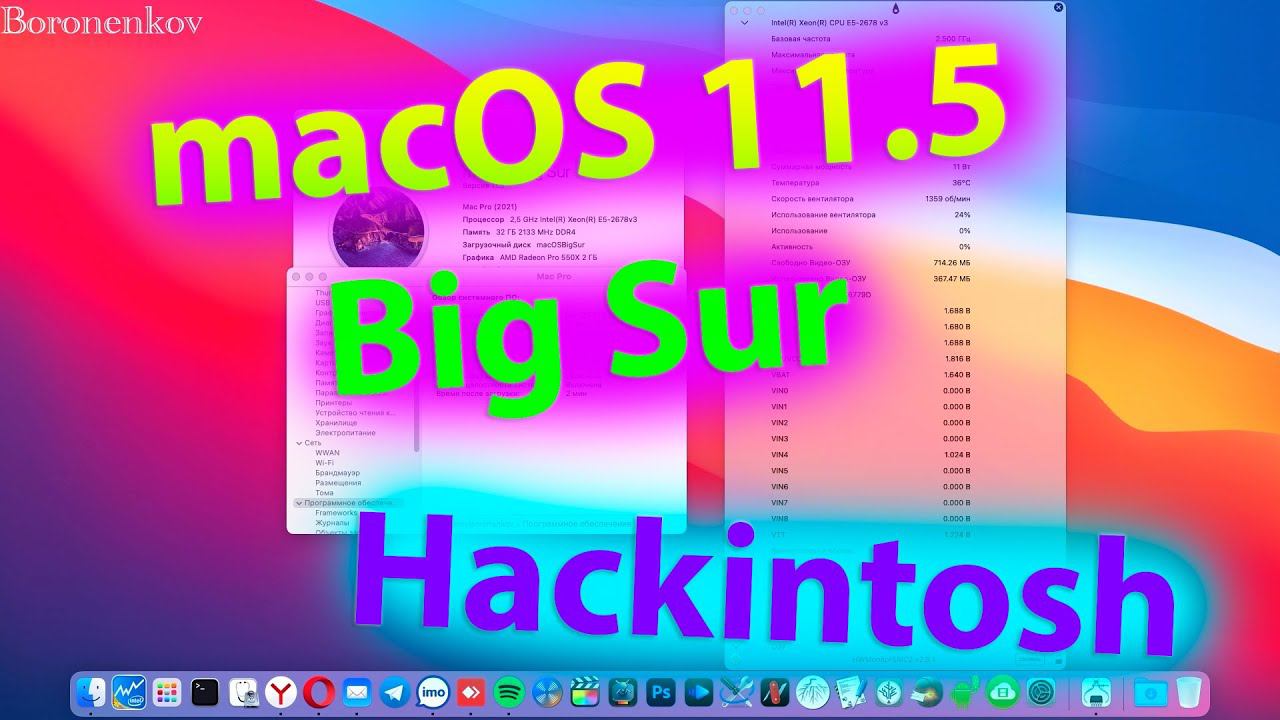Launch Photoshop from the dock
The height and width of the screenshot is (720, 1280).
tap(661, 692)
